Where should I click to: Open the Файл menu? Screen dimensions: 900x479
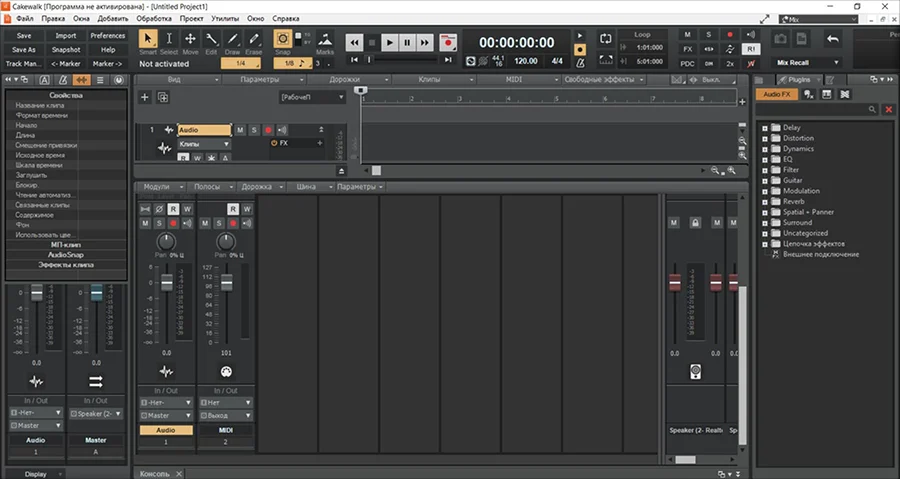point(25,18)
